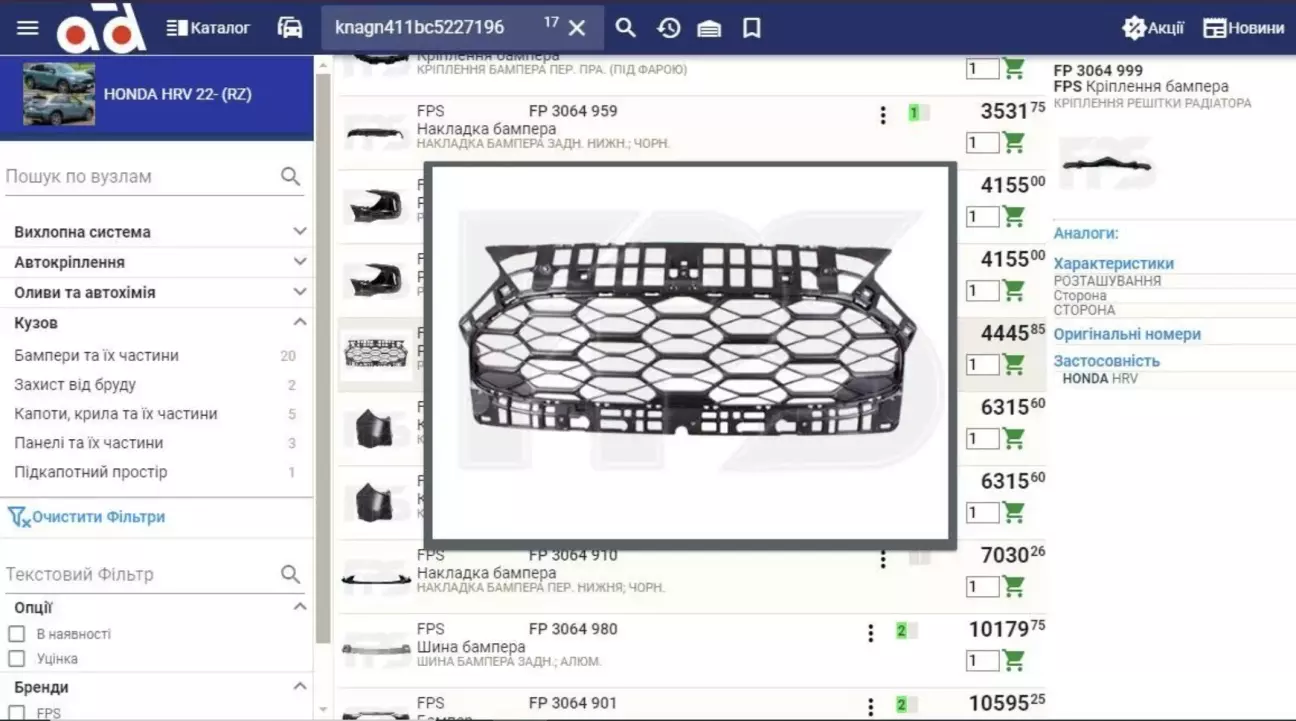Add FP 3064 910 to cart
The width and height of the screenshot is (1296, 721).
point(1014,587)
